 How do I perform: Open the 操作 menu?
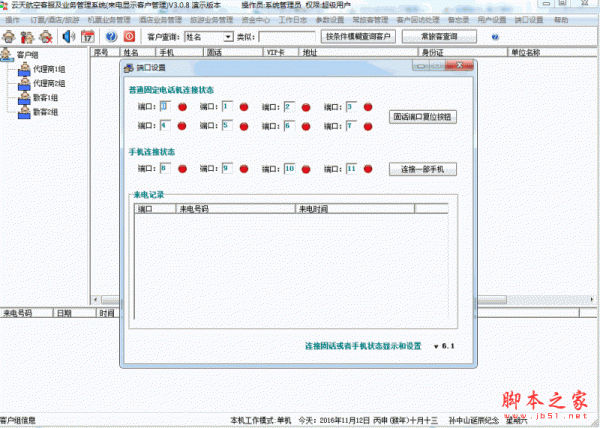pyautogui.click(x=13, y=20)
